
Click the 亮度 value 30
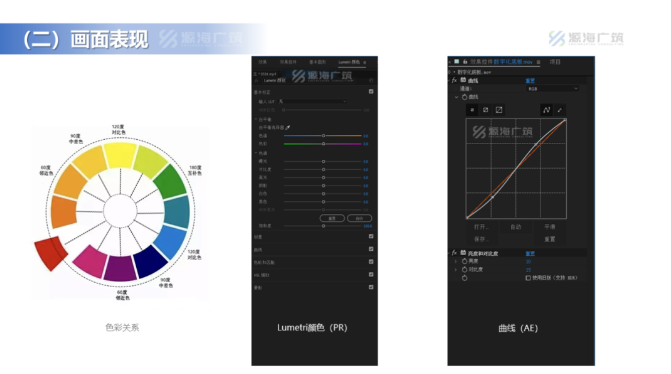click(x=528, y=261)
